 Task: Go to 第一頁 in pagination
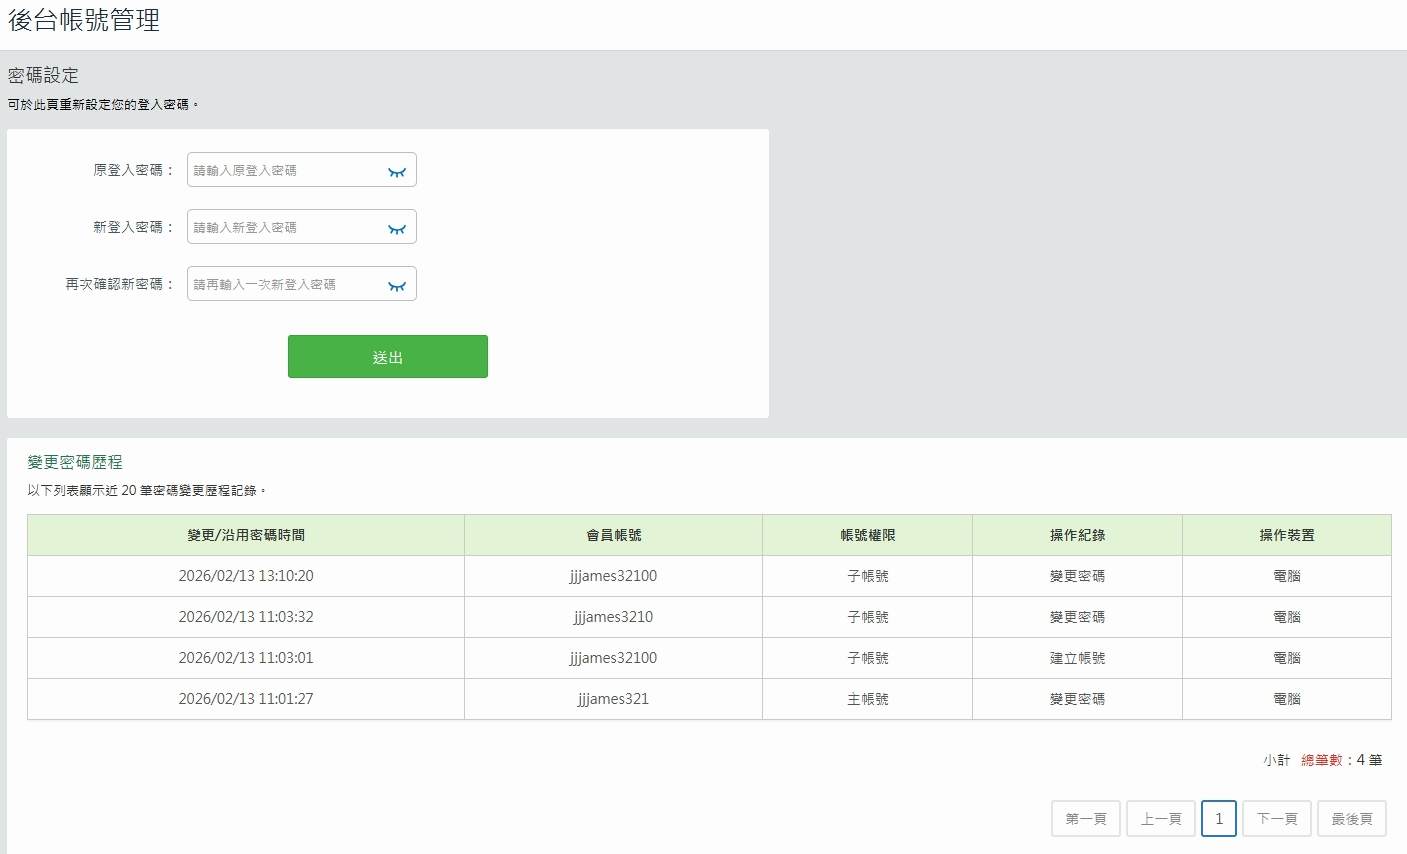click(x=1085, y=819)
